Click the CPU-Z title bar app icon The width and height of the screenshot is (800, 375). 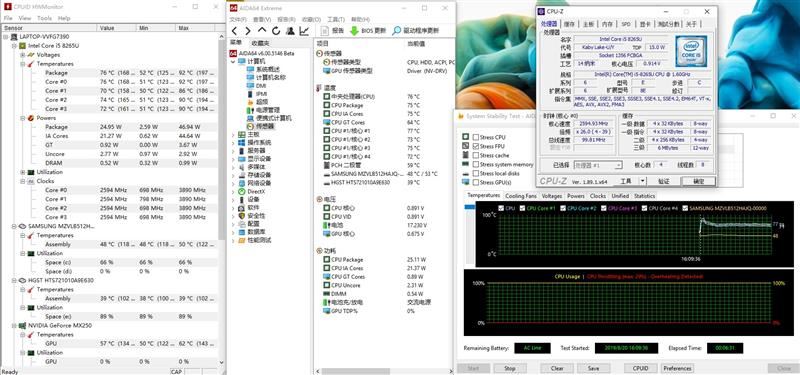(x=541, y=11)
